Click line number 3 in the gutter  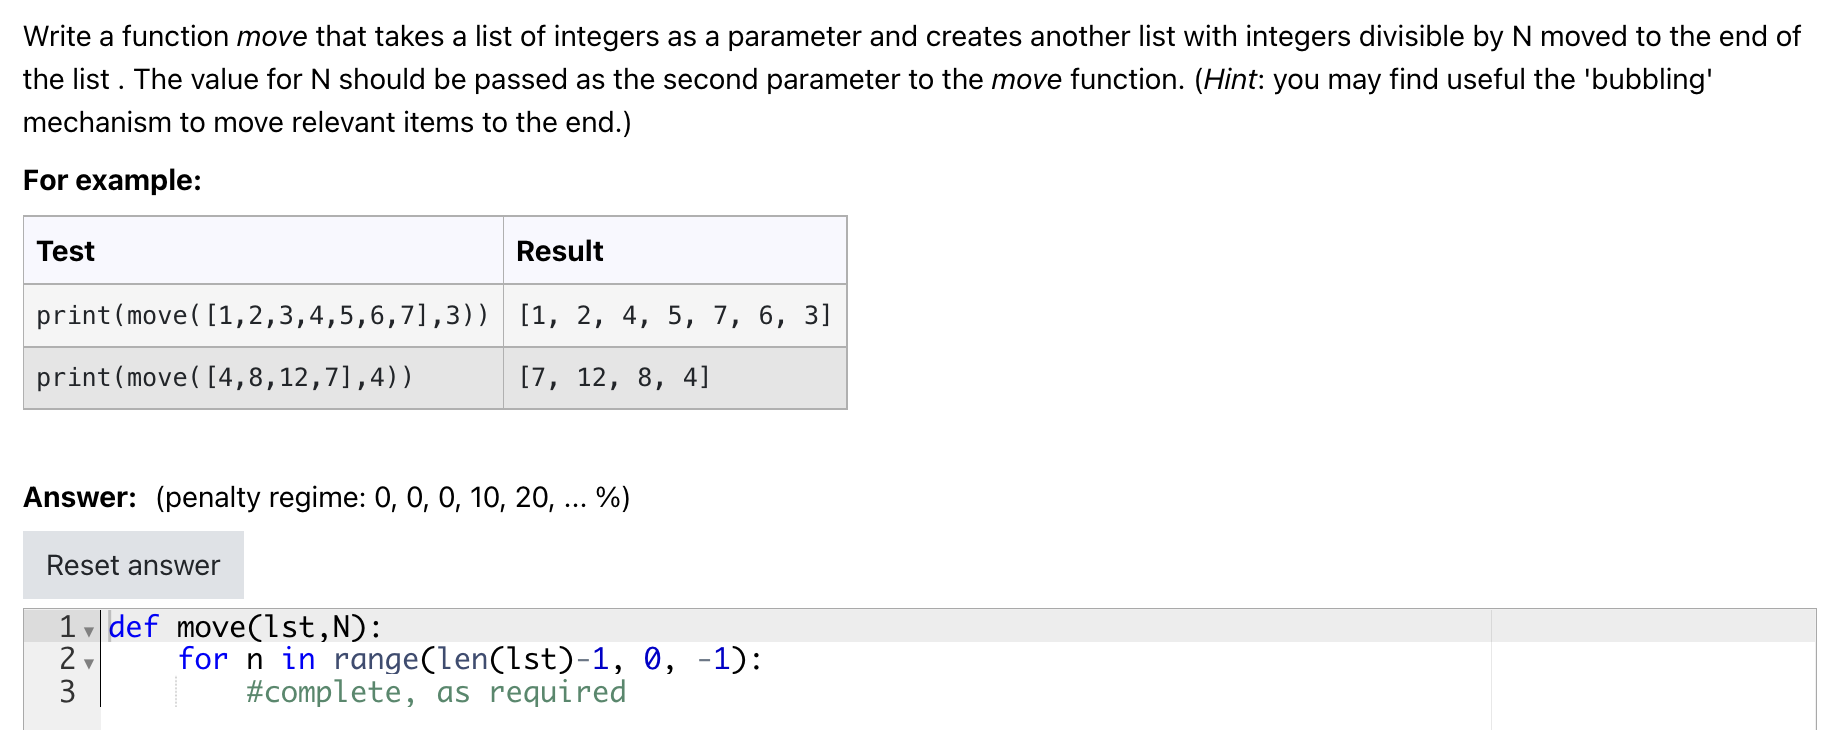point(66,692)
